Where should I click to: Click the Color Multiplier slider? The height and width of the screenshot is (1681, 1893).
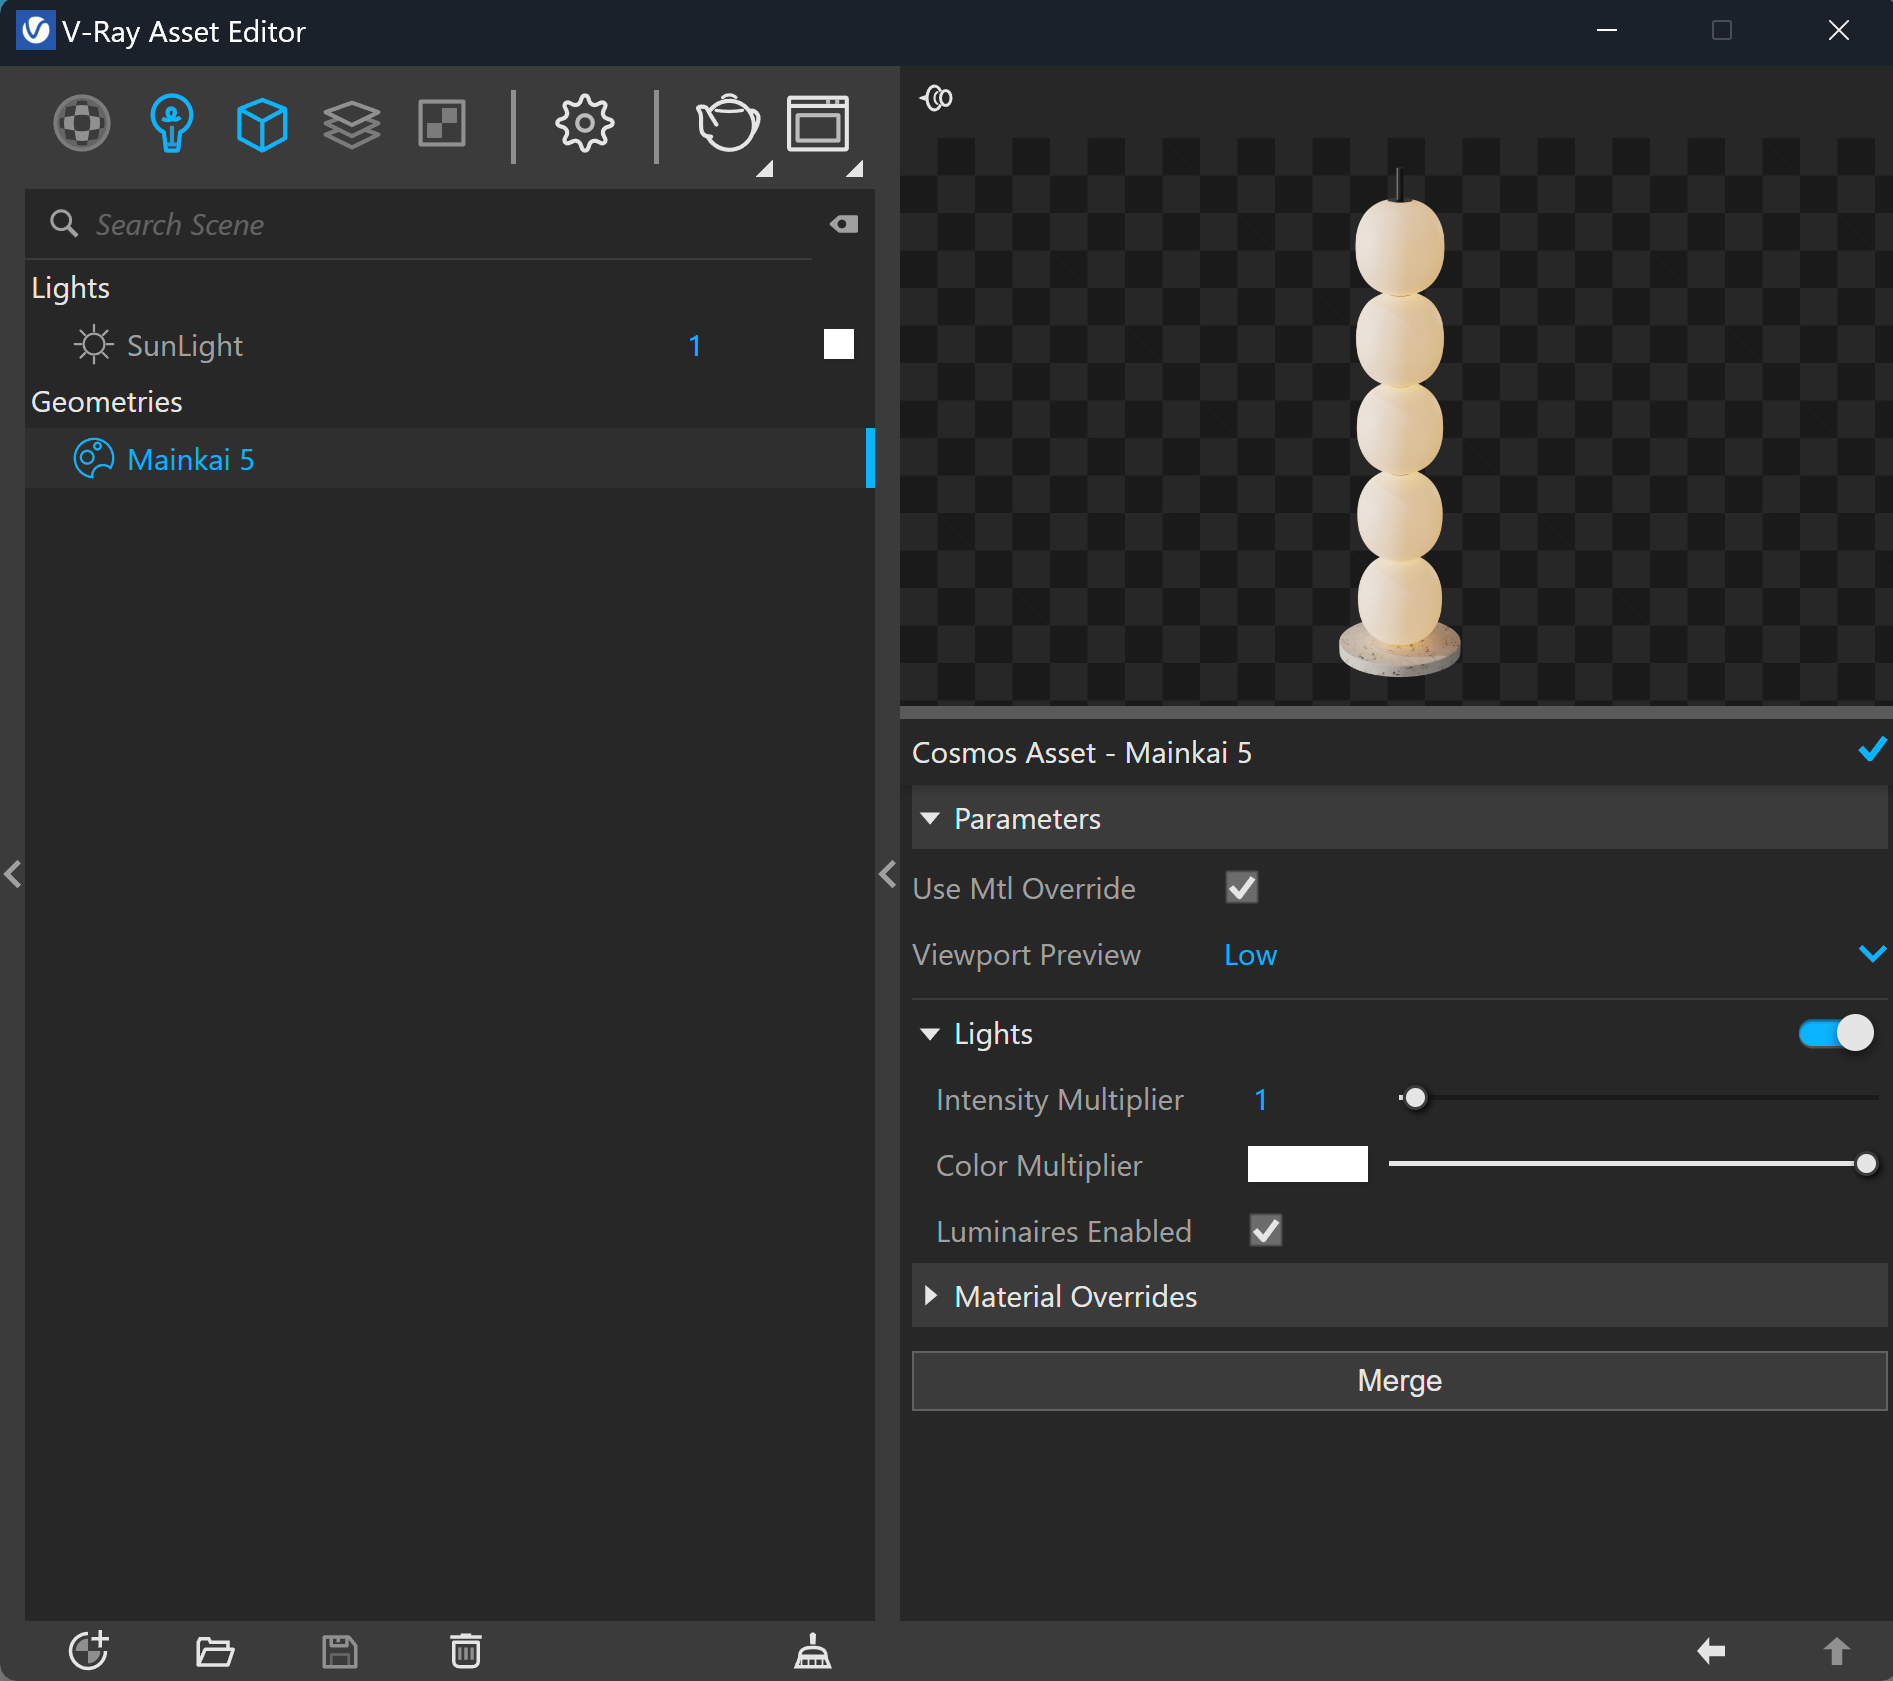coord(1633,1164)
